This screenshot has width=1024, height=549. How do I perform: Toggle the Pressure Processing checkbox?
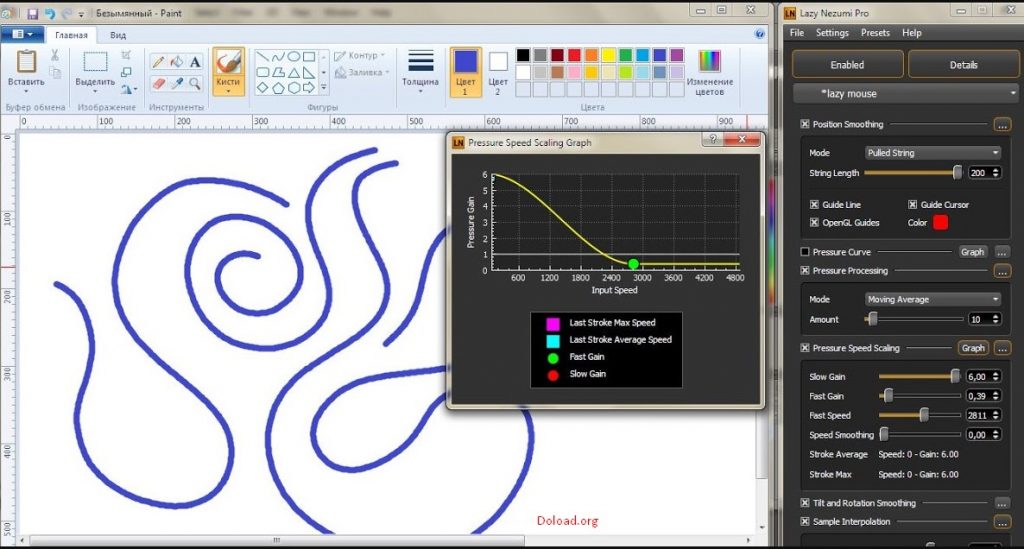[805, 270]
